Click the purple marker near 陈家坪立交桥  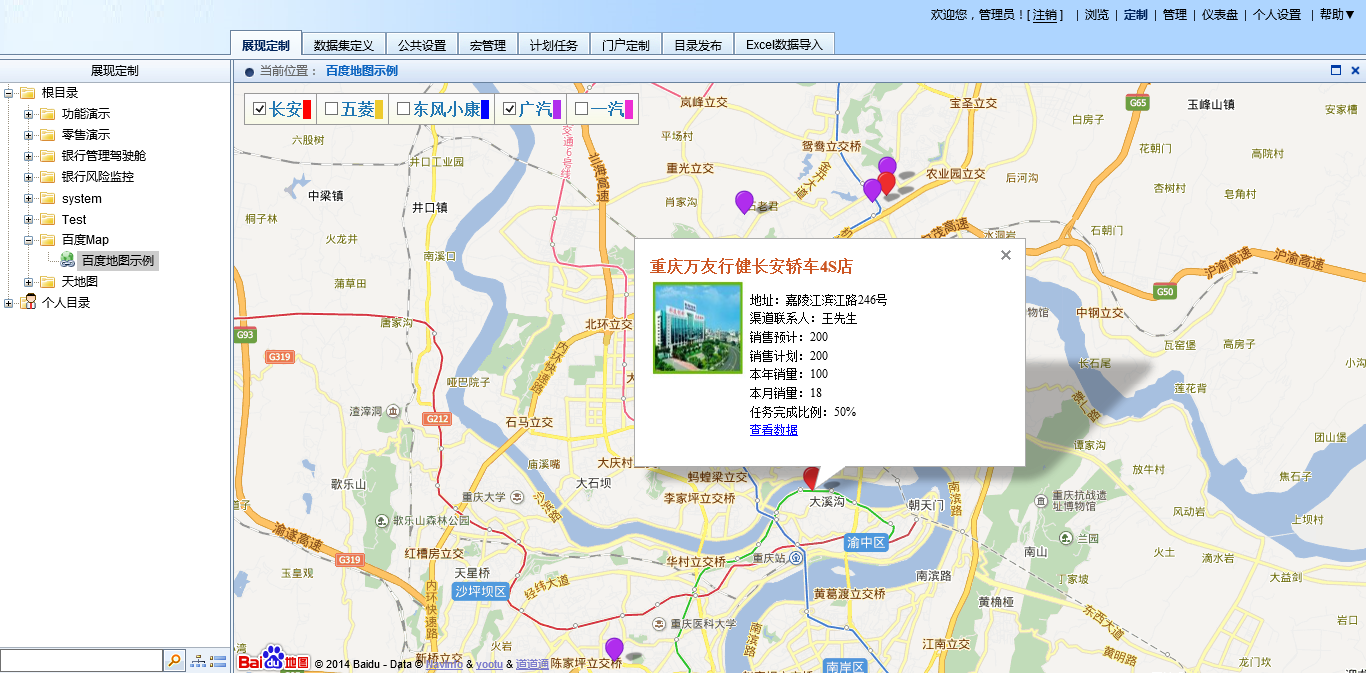[614, 649]
